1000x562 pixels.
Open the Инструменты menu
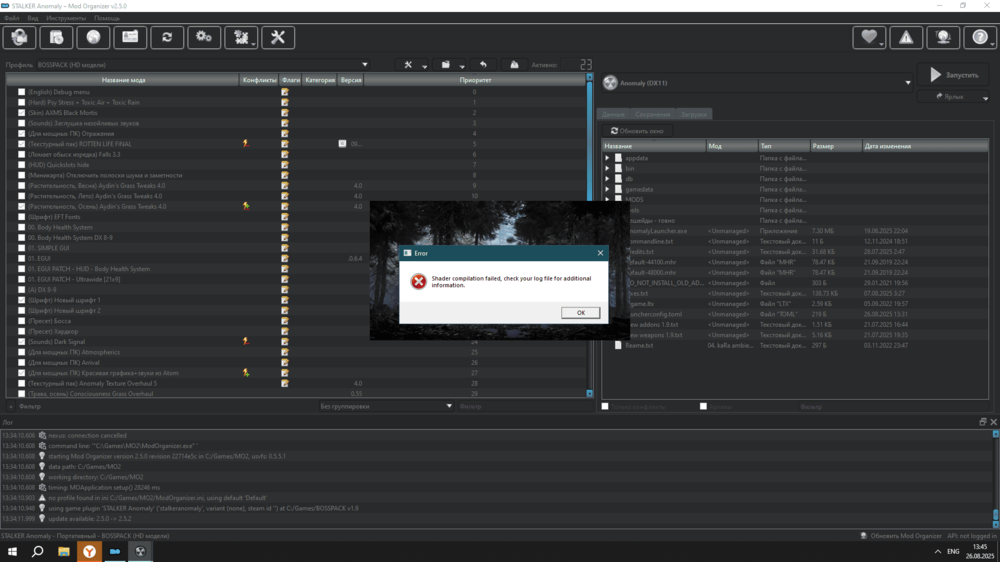pos(66,18)
